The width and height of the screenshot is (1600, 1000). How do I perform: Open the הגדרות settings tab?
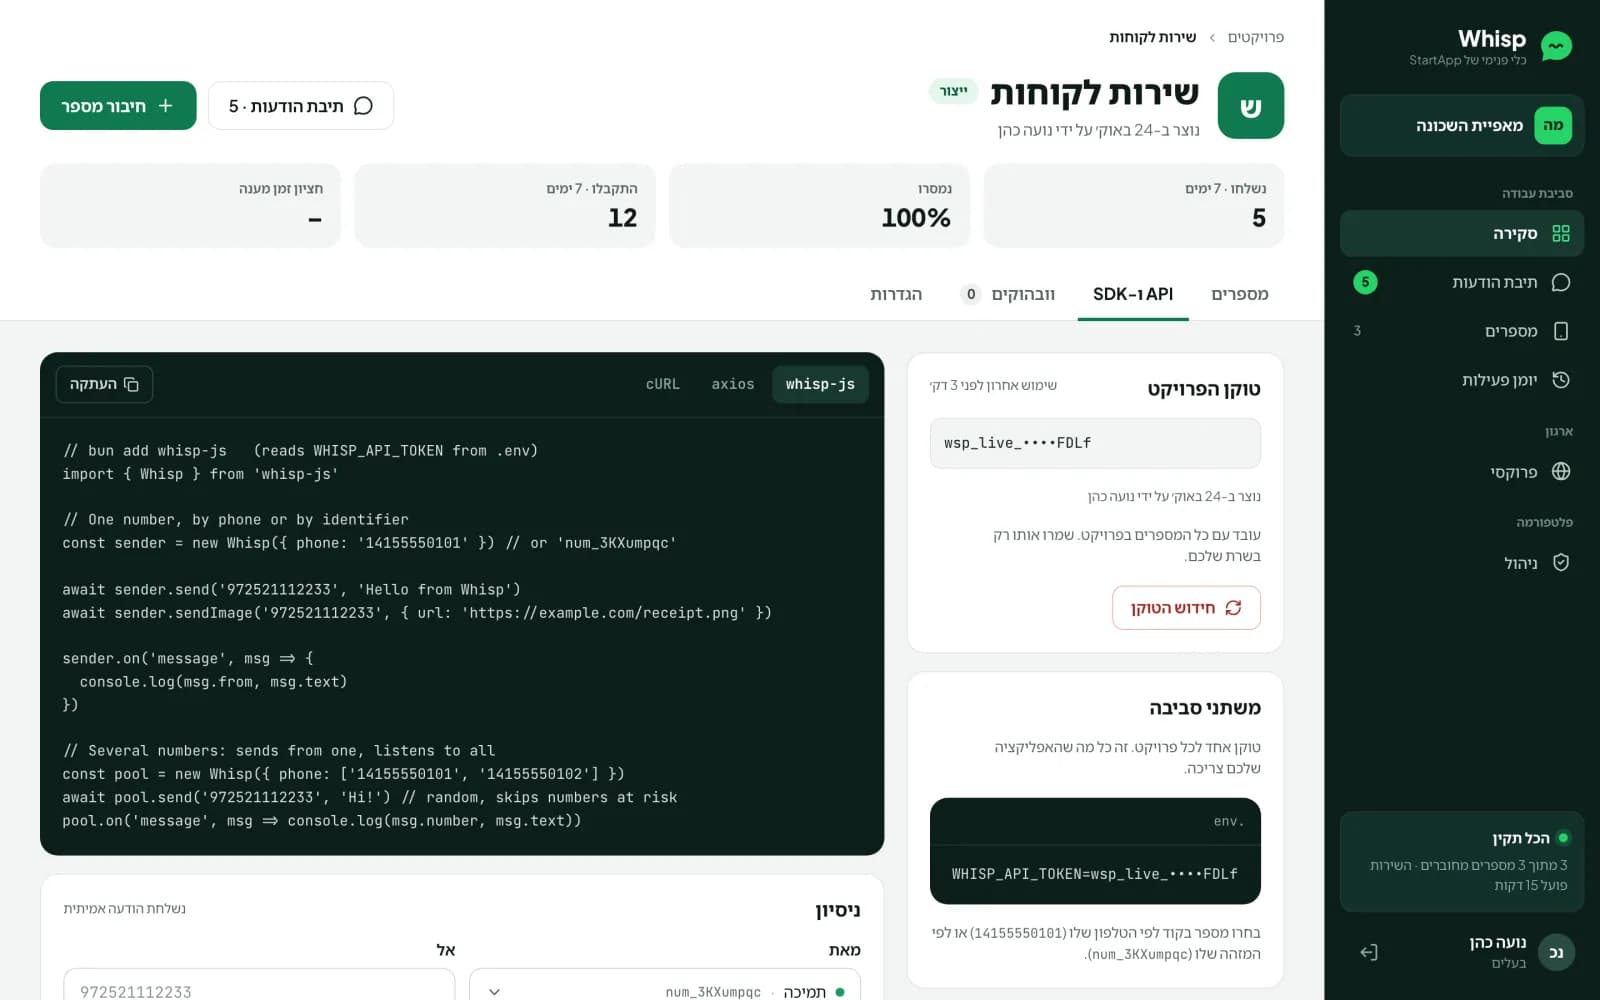click(896, 294)
